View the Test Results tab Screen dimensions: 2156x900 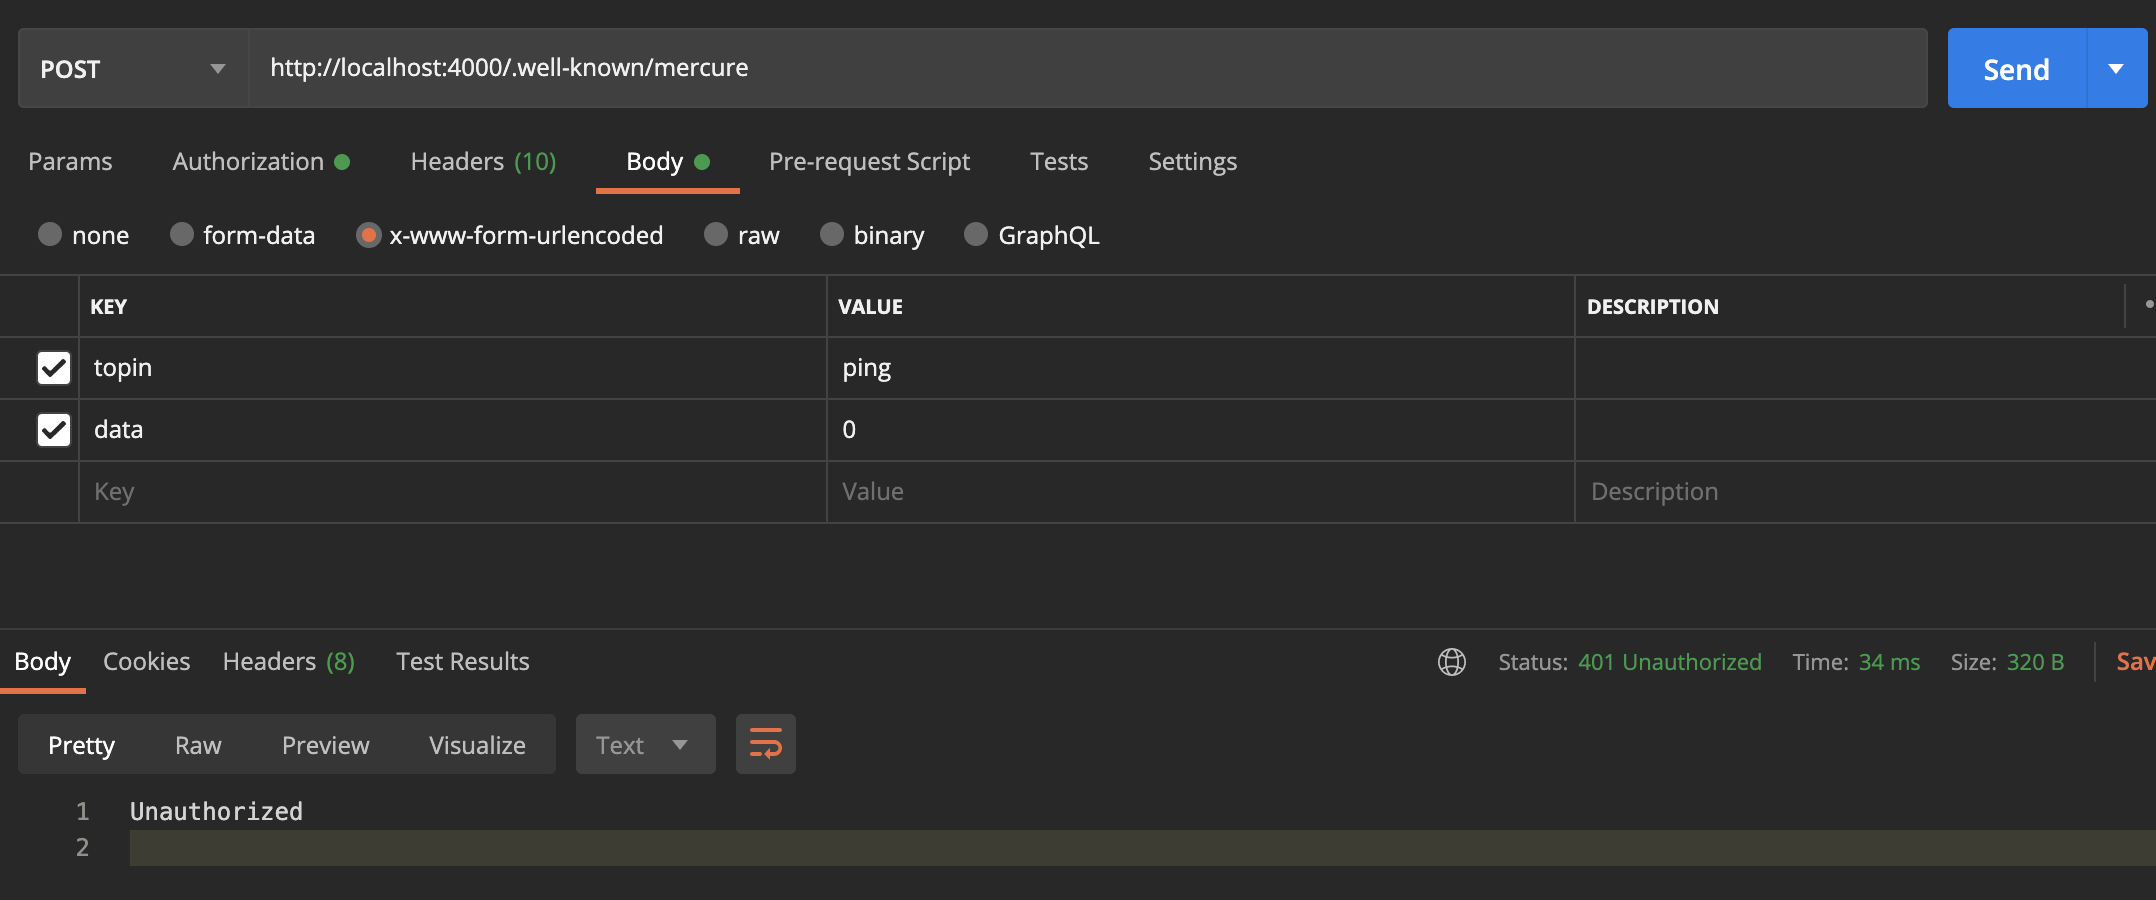[x=462, y=661]
